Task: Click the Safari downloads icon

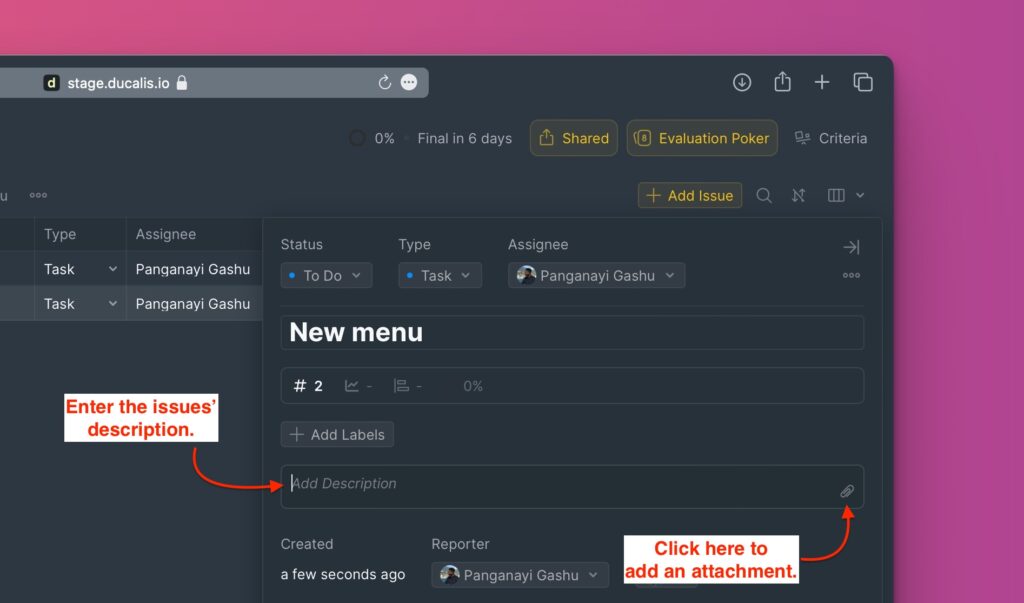Action: point(742,83)
